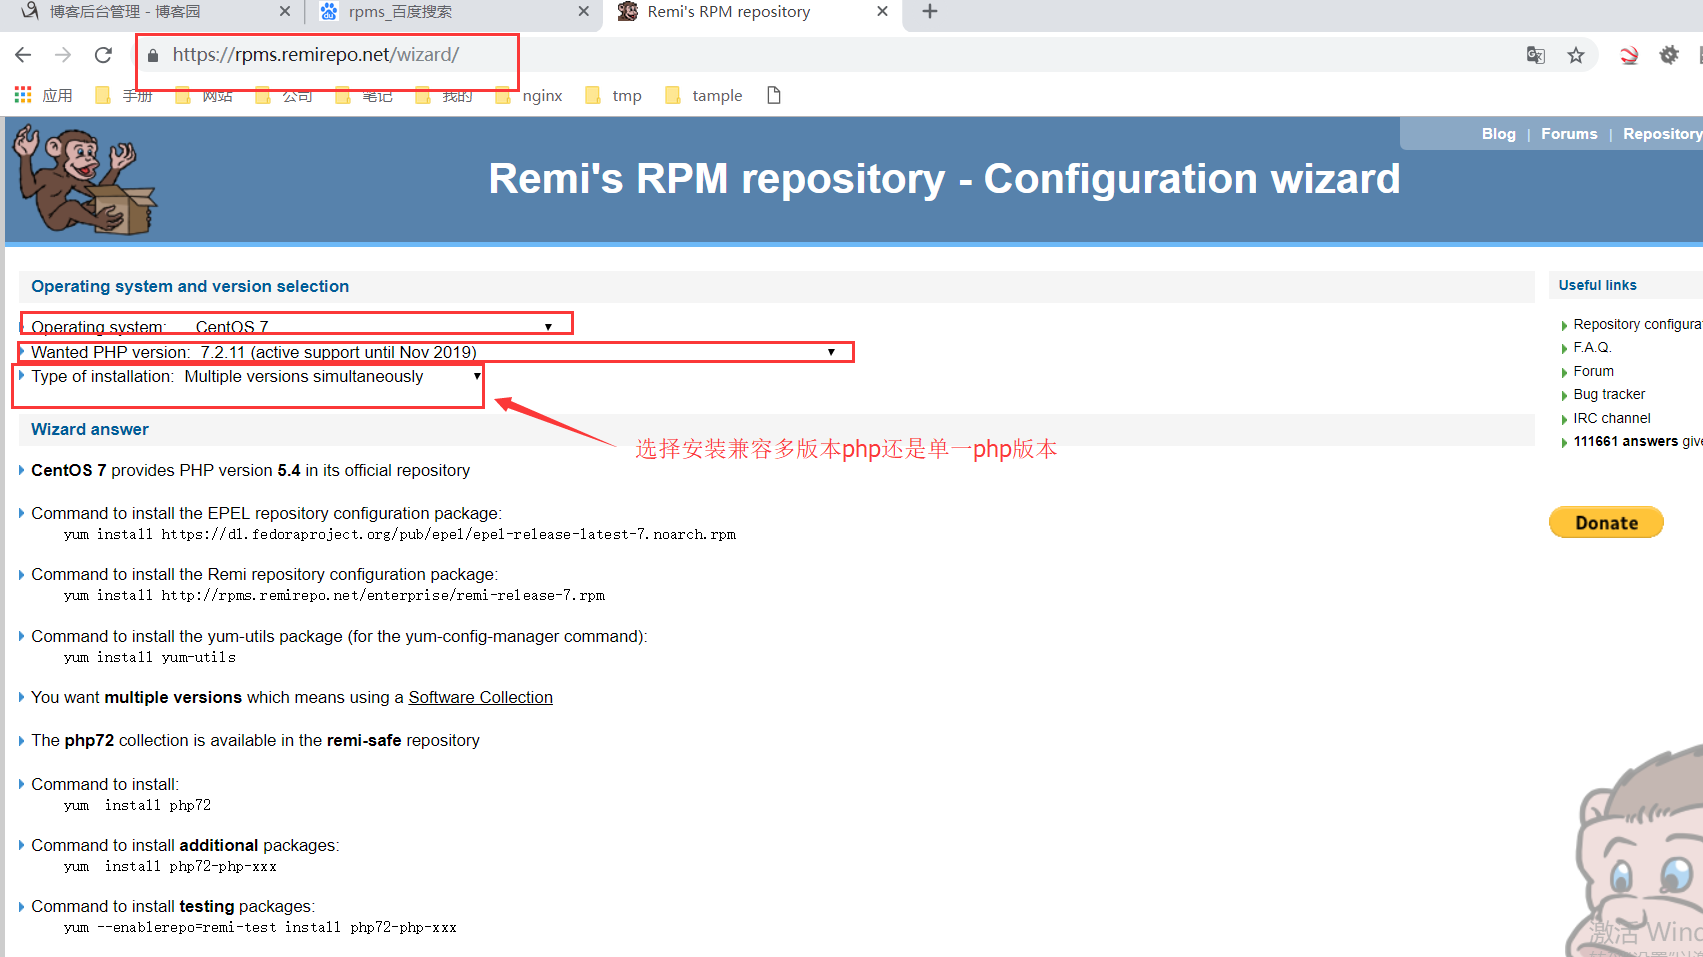Open the 笔记 bookmark folder
The width and height of the screenshot is (1703, 957).
click(364, 95)
